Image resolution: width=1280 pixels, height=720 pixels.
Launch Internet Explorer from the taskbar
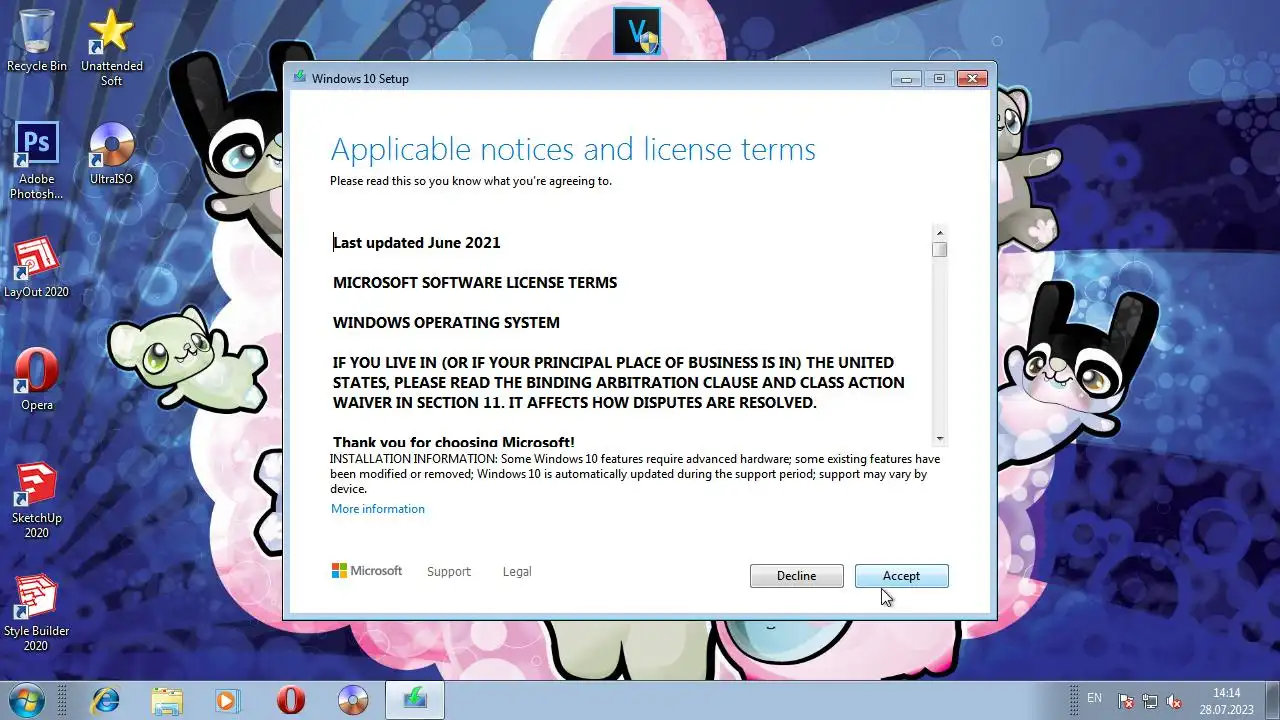pos(104,700)
